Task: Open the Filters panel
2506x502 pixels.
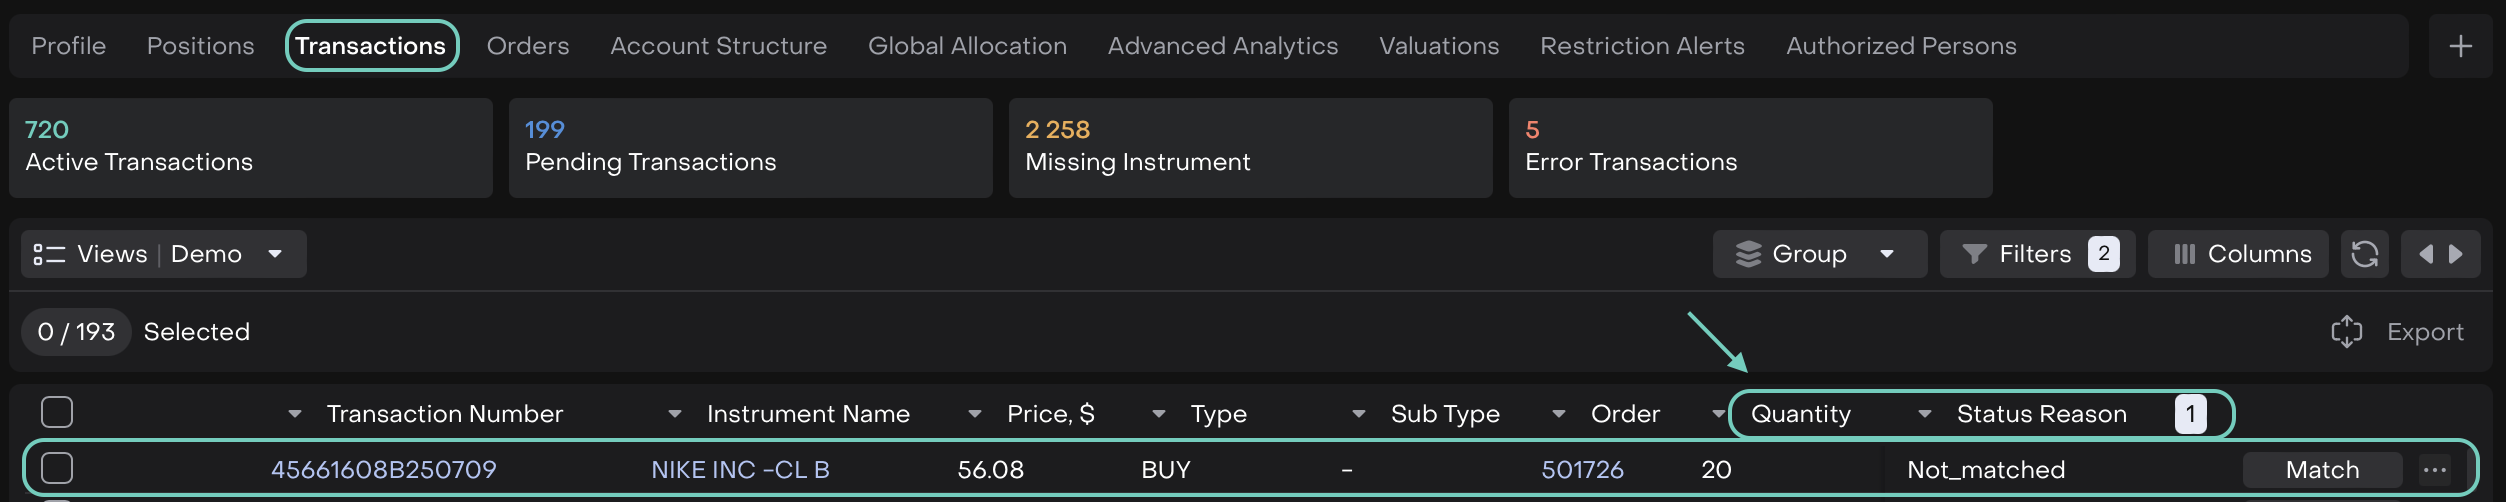Action: click(2037, 254)
